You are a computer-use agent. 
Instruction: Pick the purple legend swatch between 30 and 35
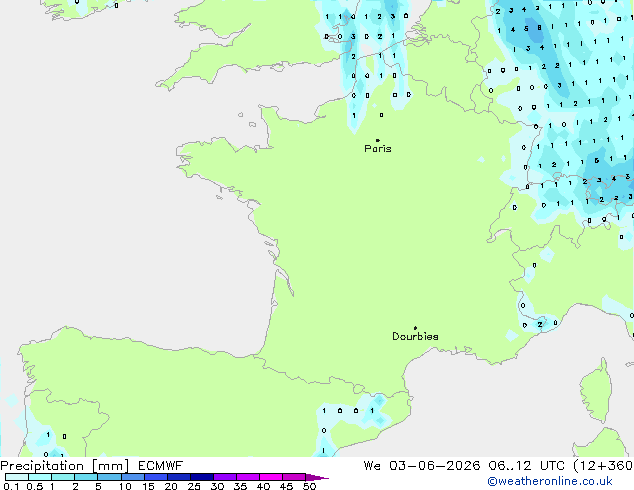click(x=225, y=477)
